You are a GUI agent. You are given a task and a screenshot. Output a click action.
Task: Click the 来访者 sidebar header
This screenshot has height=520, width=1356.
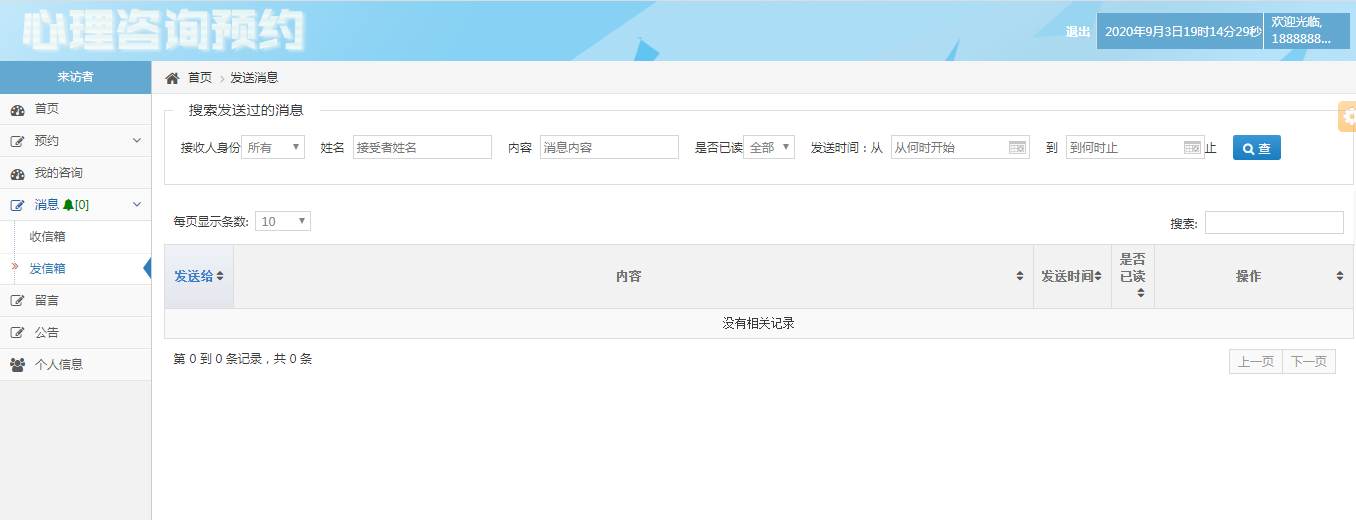tap(75, 77)
